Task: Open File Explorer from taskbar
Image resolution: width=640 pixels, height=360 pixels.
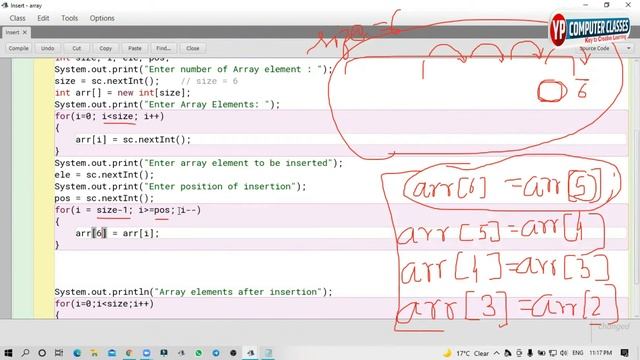Action: coord(94,353)
